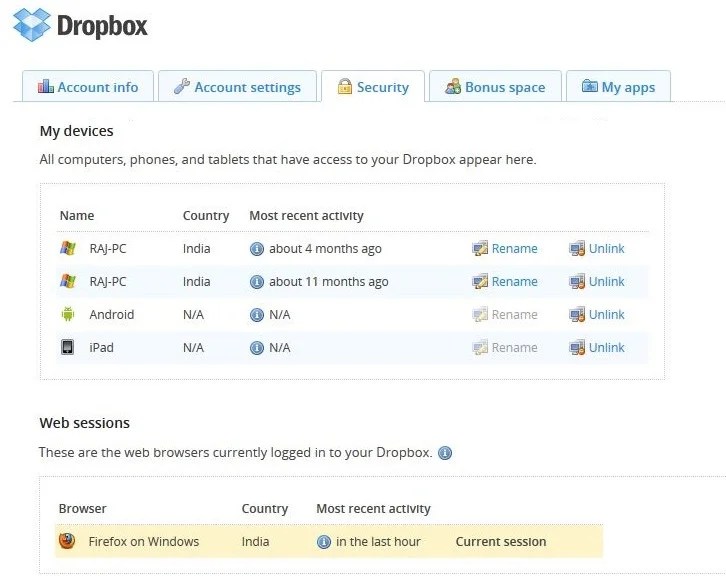
Task: Click the wrench icon on Account settings tab
Action: point(182,86)
